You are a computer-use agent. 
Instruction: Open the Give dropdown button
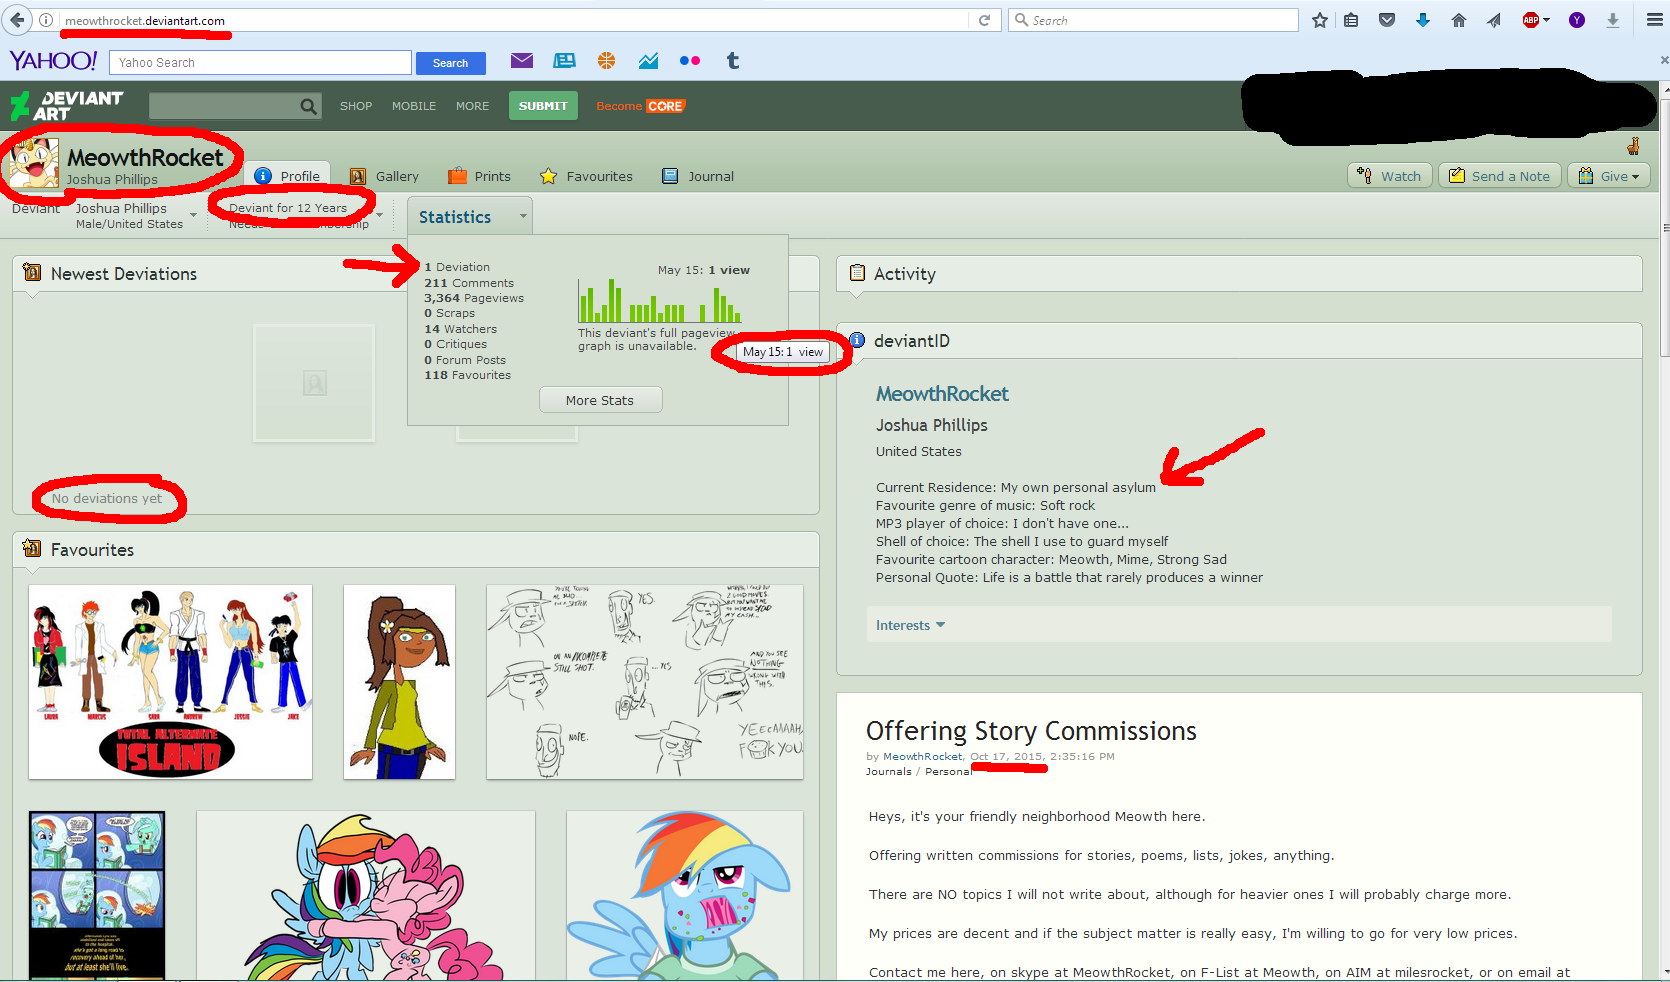[x=1608, y=176]
